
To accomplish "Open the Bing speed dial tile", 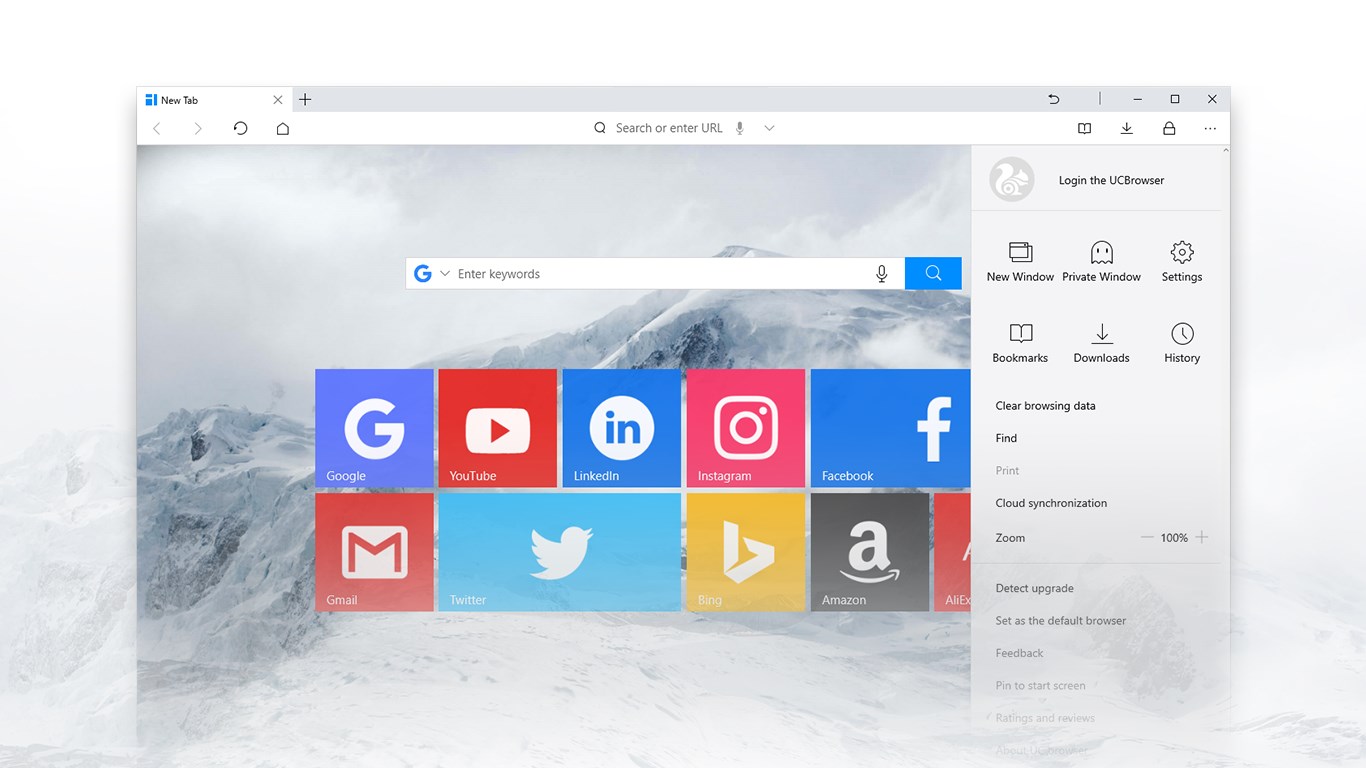I will pos(746,552).
